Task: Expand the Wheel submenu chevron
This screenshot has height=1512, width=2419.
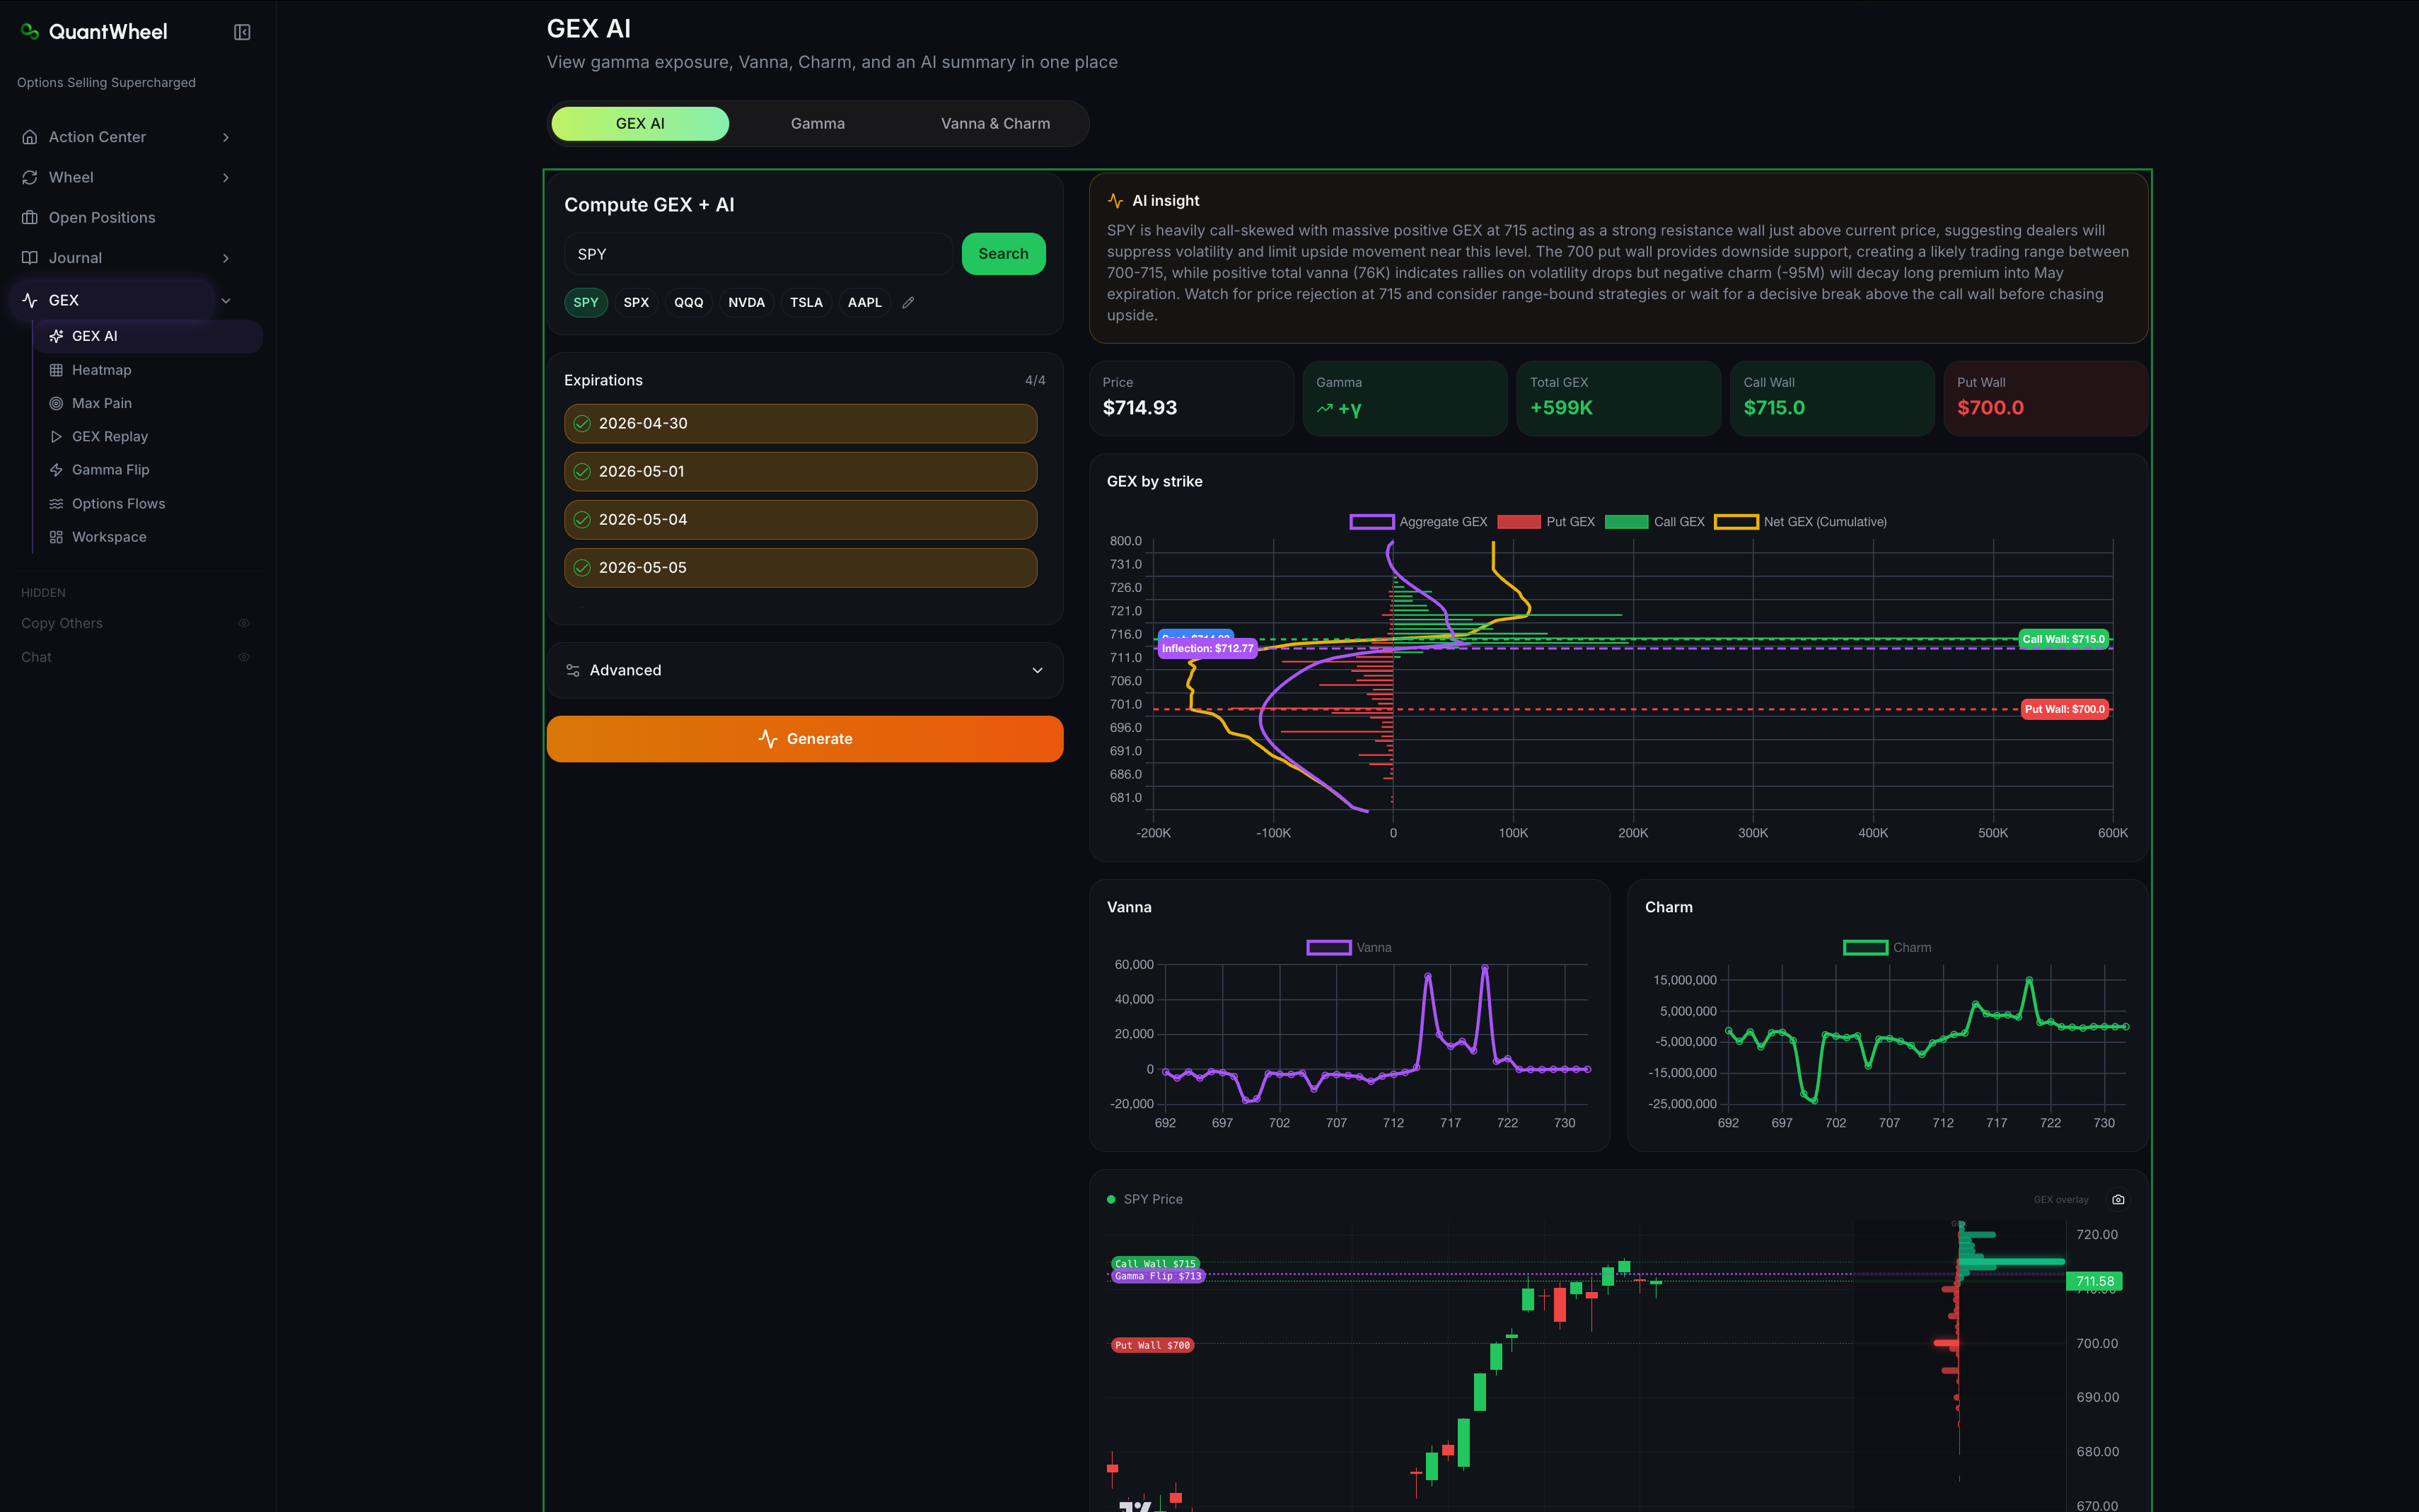Action: point(226,177)
